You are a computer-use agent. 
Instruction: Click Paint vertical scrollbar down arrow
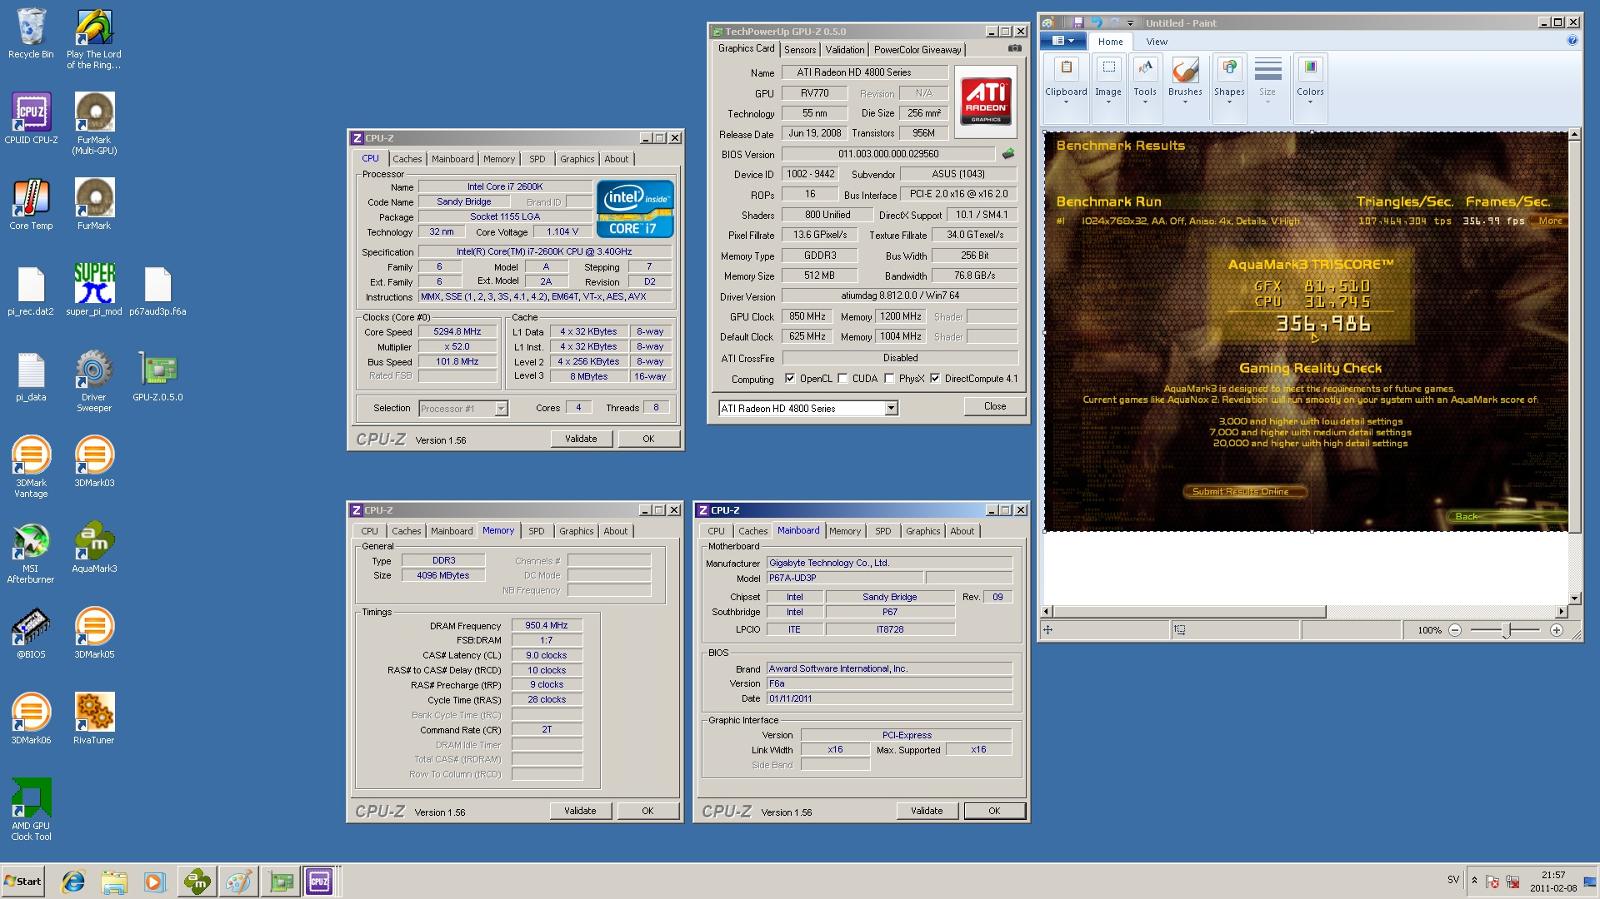(x=1574, y=598)
